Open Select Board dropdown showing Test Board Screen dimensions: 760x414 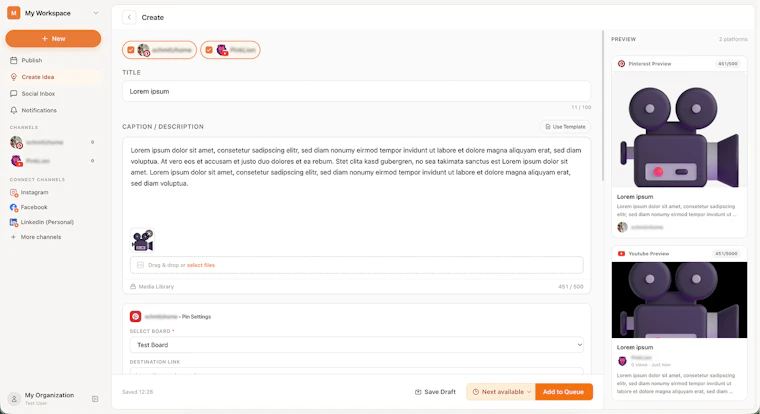(356, 345)
